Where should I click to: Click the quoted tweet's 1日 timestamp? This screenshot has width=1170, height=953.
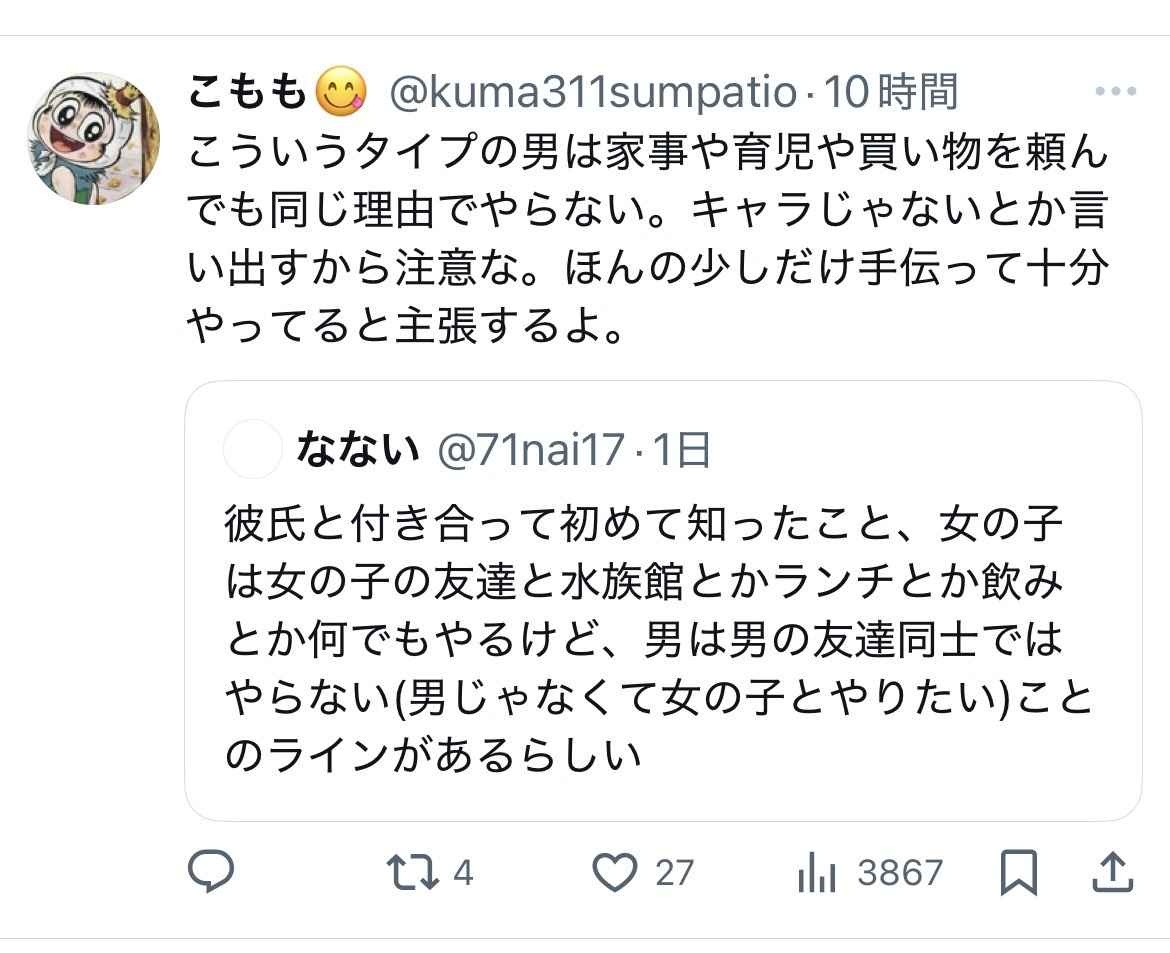pyautogui.click(x=682, y=451)
